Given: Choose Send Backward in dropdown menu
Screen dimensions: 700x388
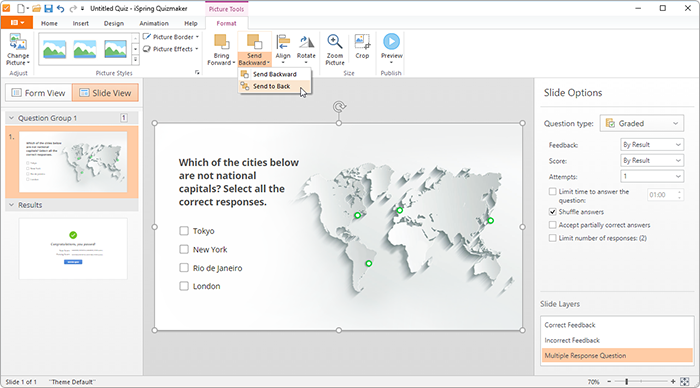Looking at the screenshot, I should coord(275,74).
